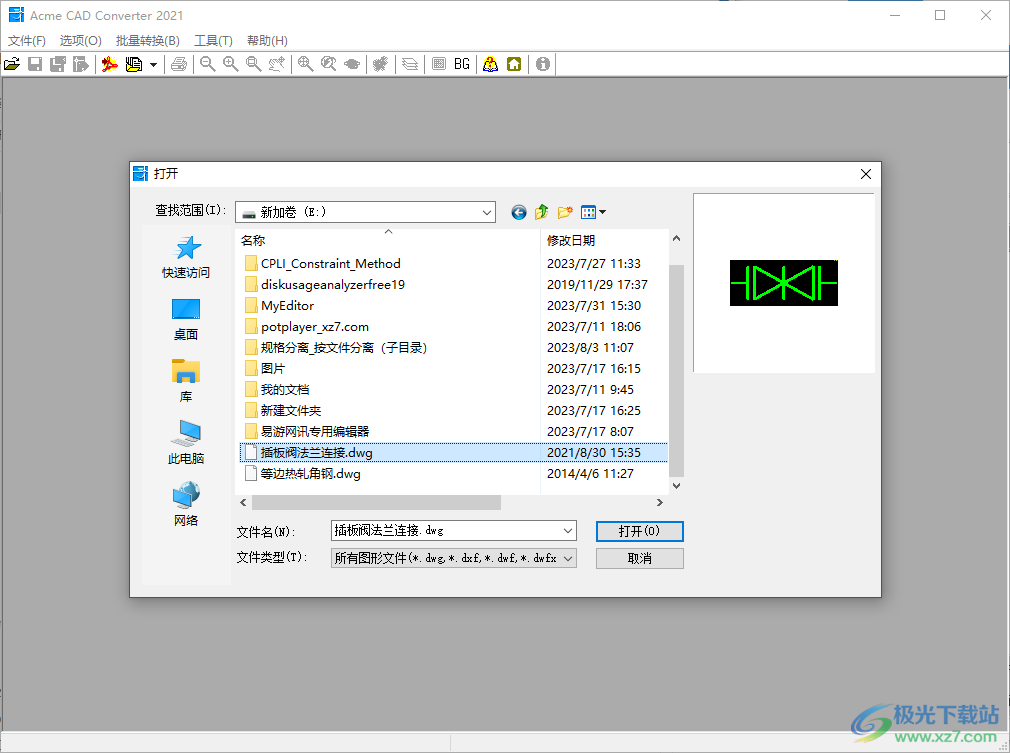Select the file 插板阀法兰连接.dwg

click(x=453, y=453)
